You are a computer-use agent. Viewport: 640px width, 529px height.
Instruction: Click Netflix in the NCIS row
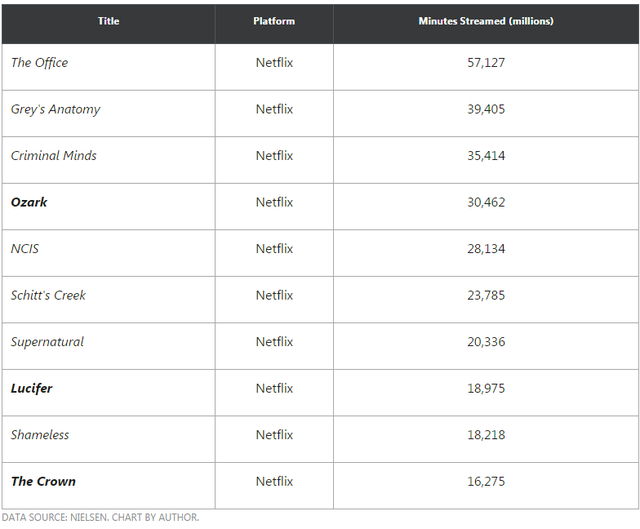pyautogui.click(x=274, y=249)
